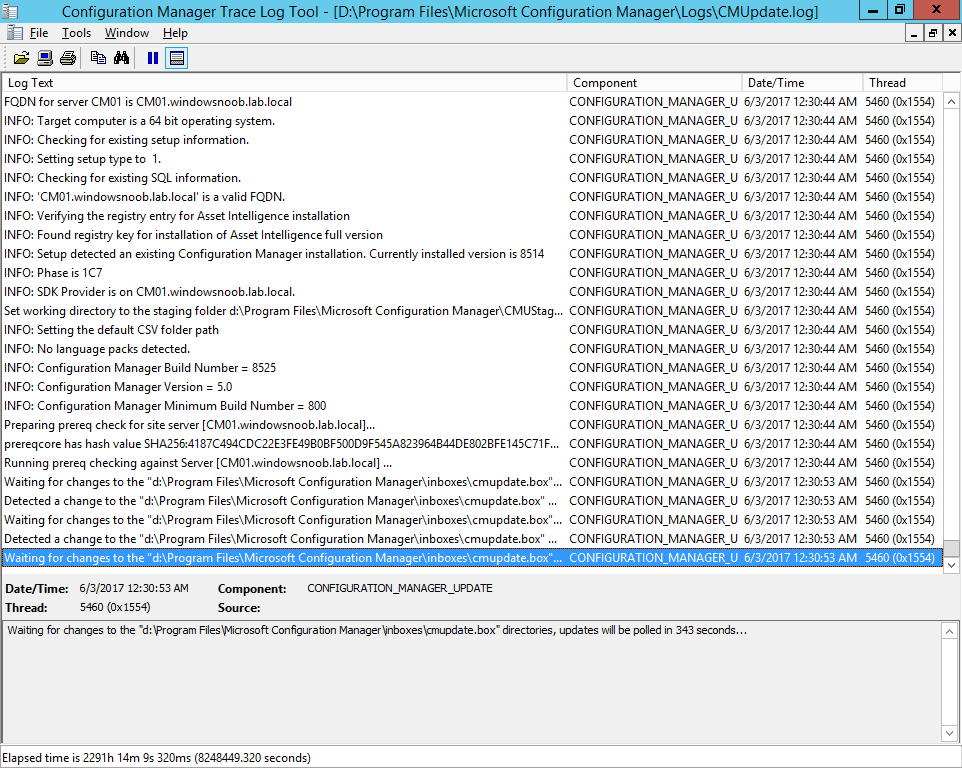Click the log message text in details box
The height and width of the screenshot is (768, 962).
[x=377, y=630]
